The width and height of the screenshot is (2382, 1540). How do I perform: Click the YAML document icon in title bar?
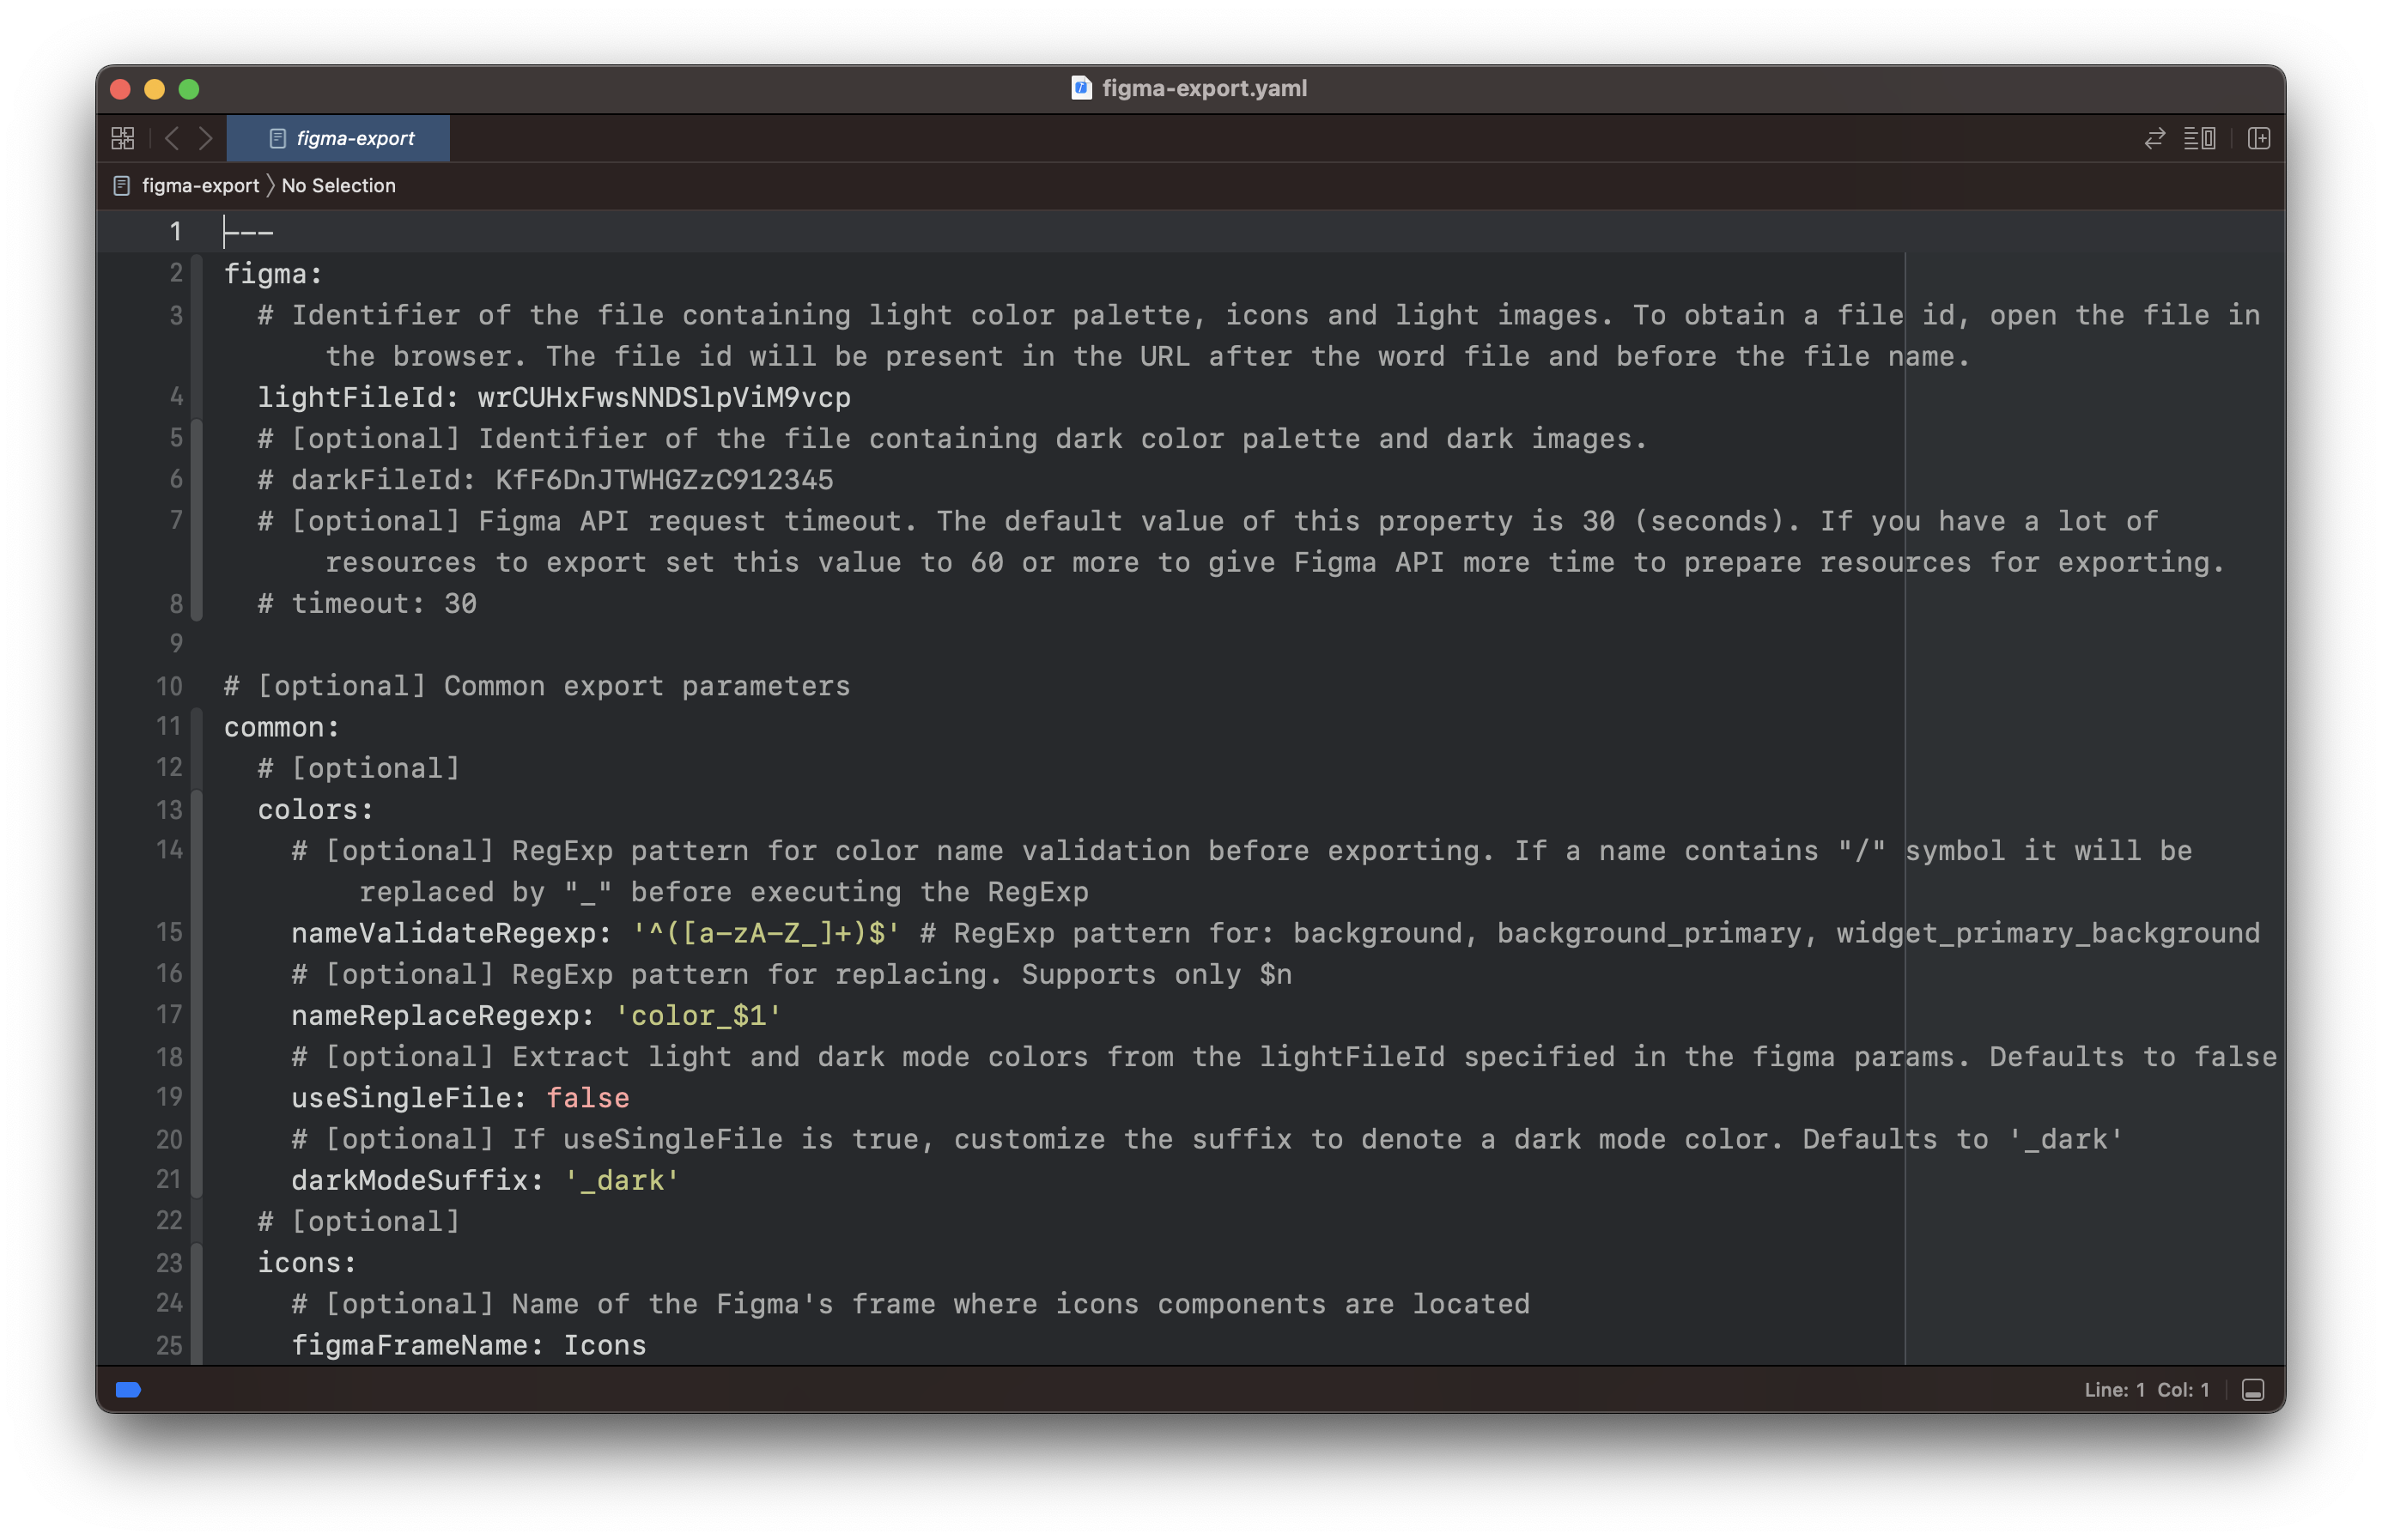pyautogui.click(x=1080, y=88)
